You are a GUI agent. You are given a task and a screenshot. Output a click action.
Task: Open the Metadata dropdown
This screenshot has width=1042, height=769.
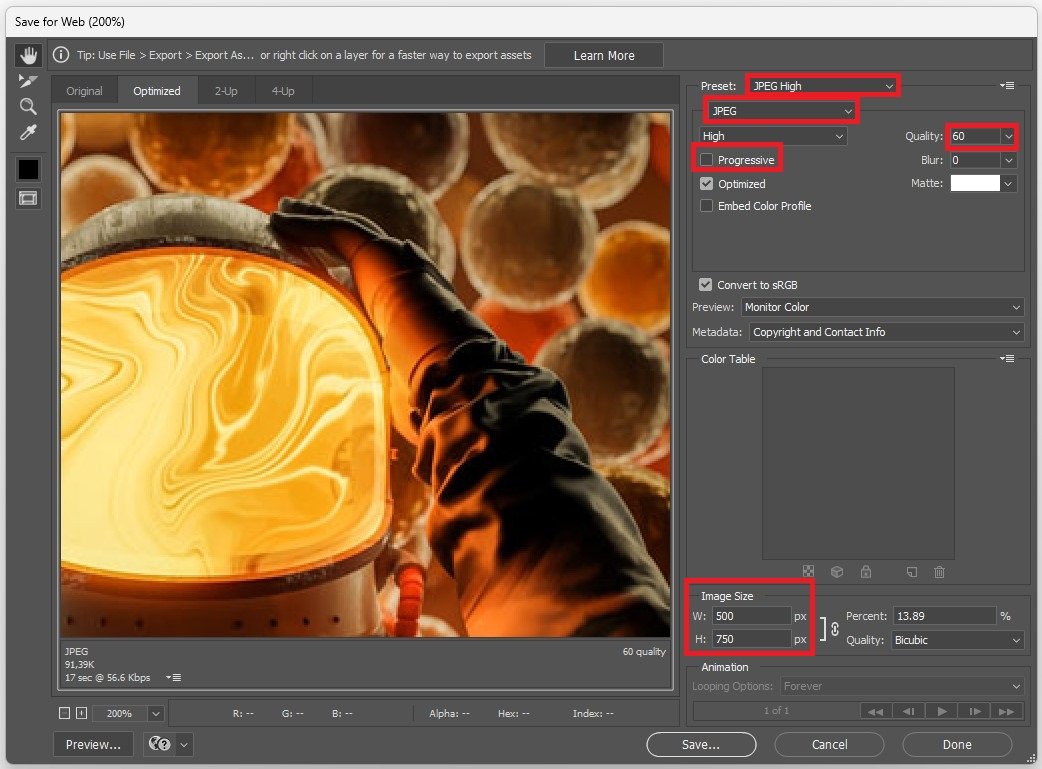(x=886, y=332)
